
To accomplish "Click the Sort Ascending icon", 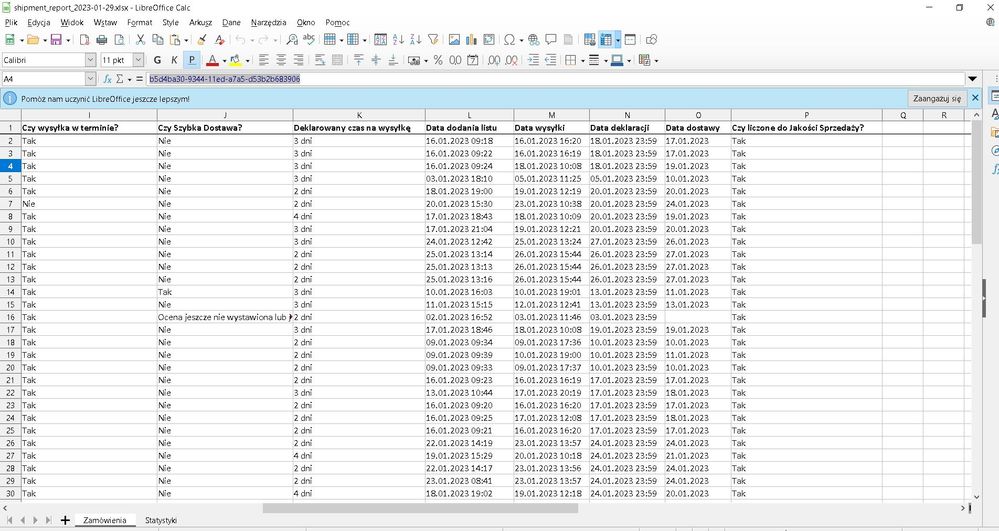I will [398, 40].
